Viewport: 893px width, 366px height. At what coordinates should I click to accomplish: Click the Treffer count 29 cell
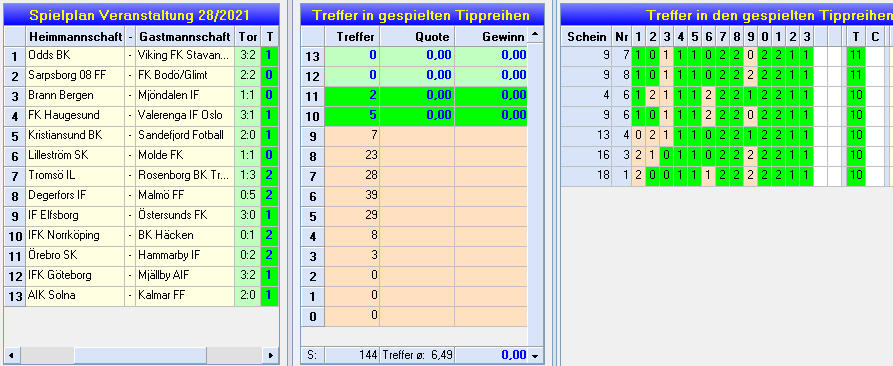(352, 215)
